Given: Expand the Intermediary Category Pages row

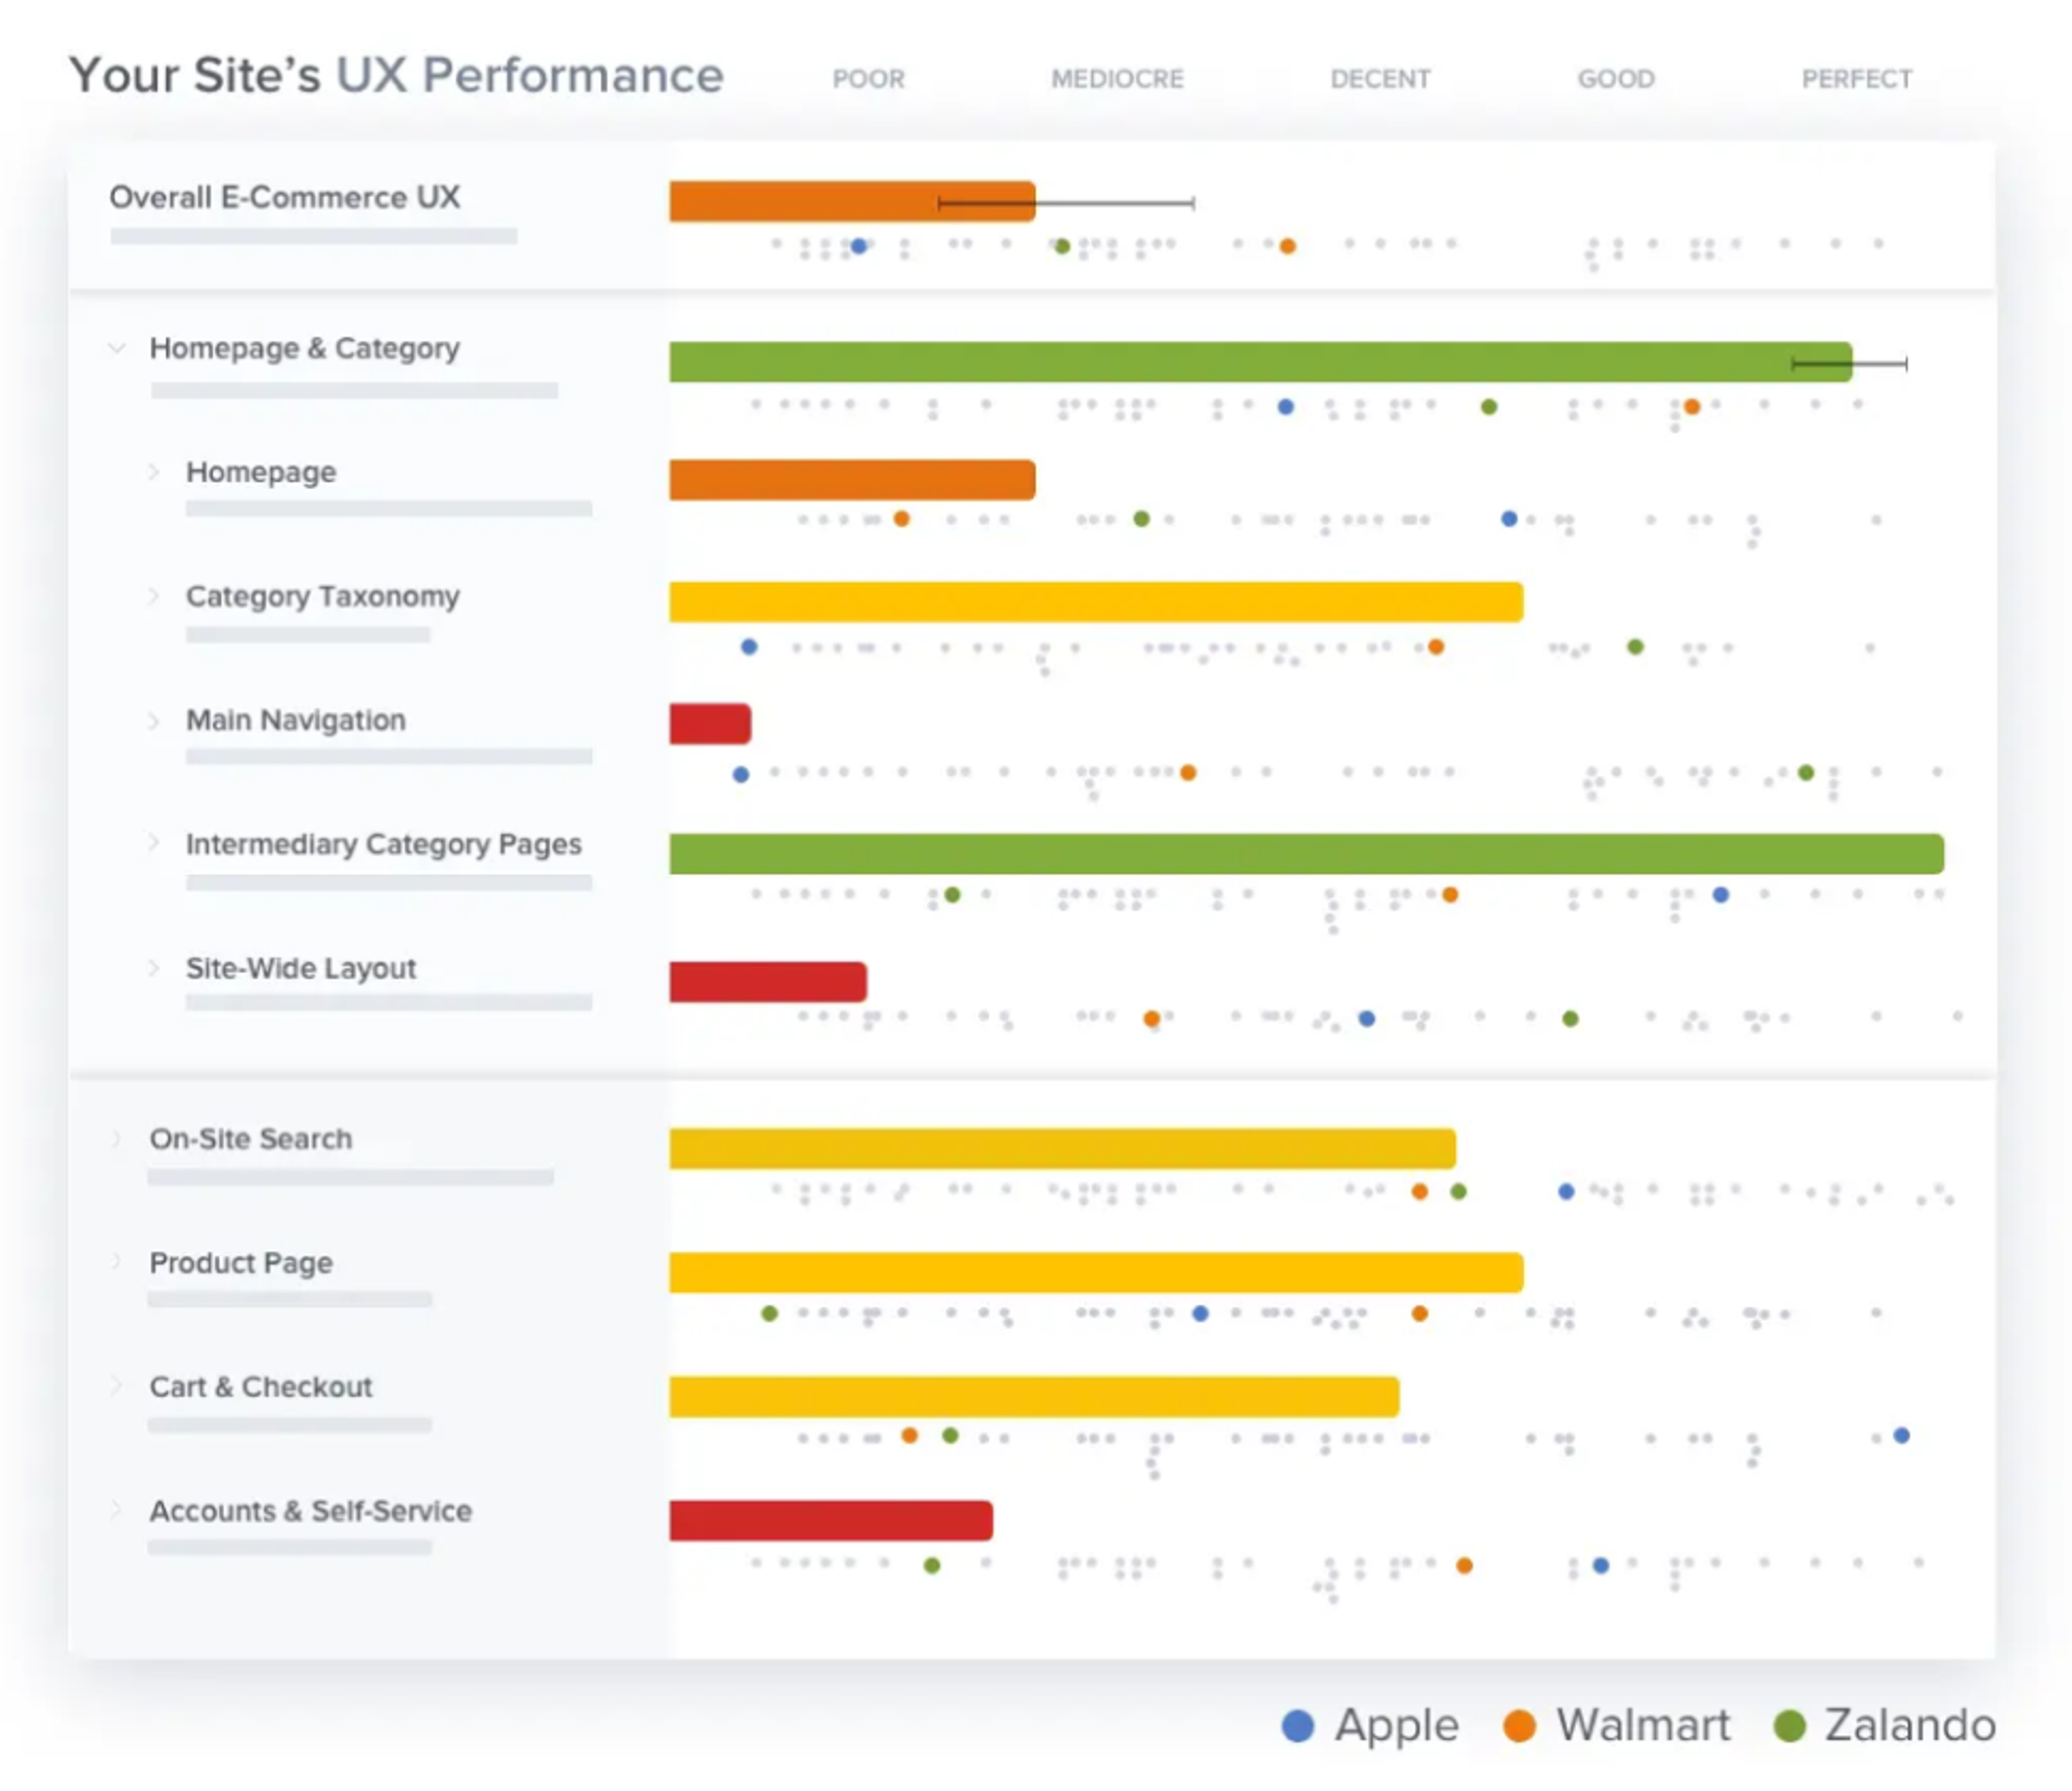Looking at the screenshot, I should point(153,843).
